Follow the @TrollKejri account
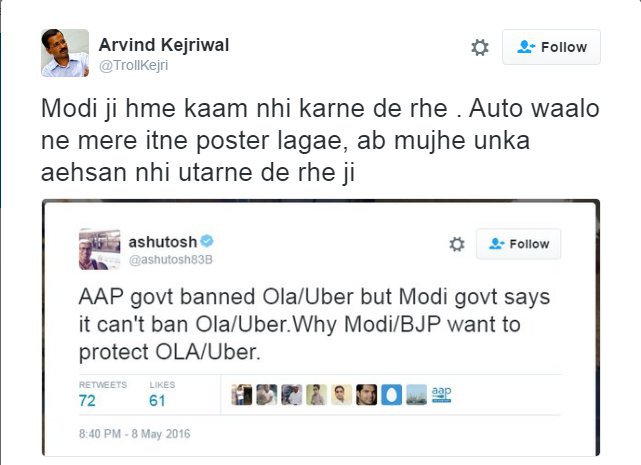The height and width of the screenshot is (465, 641). (551, 47)
